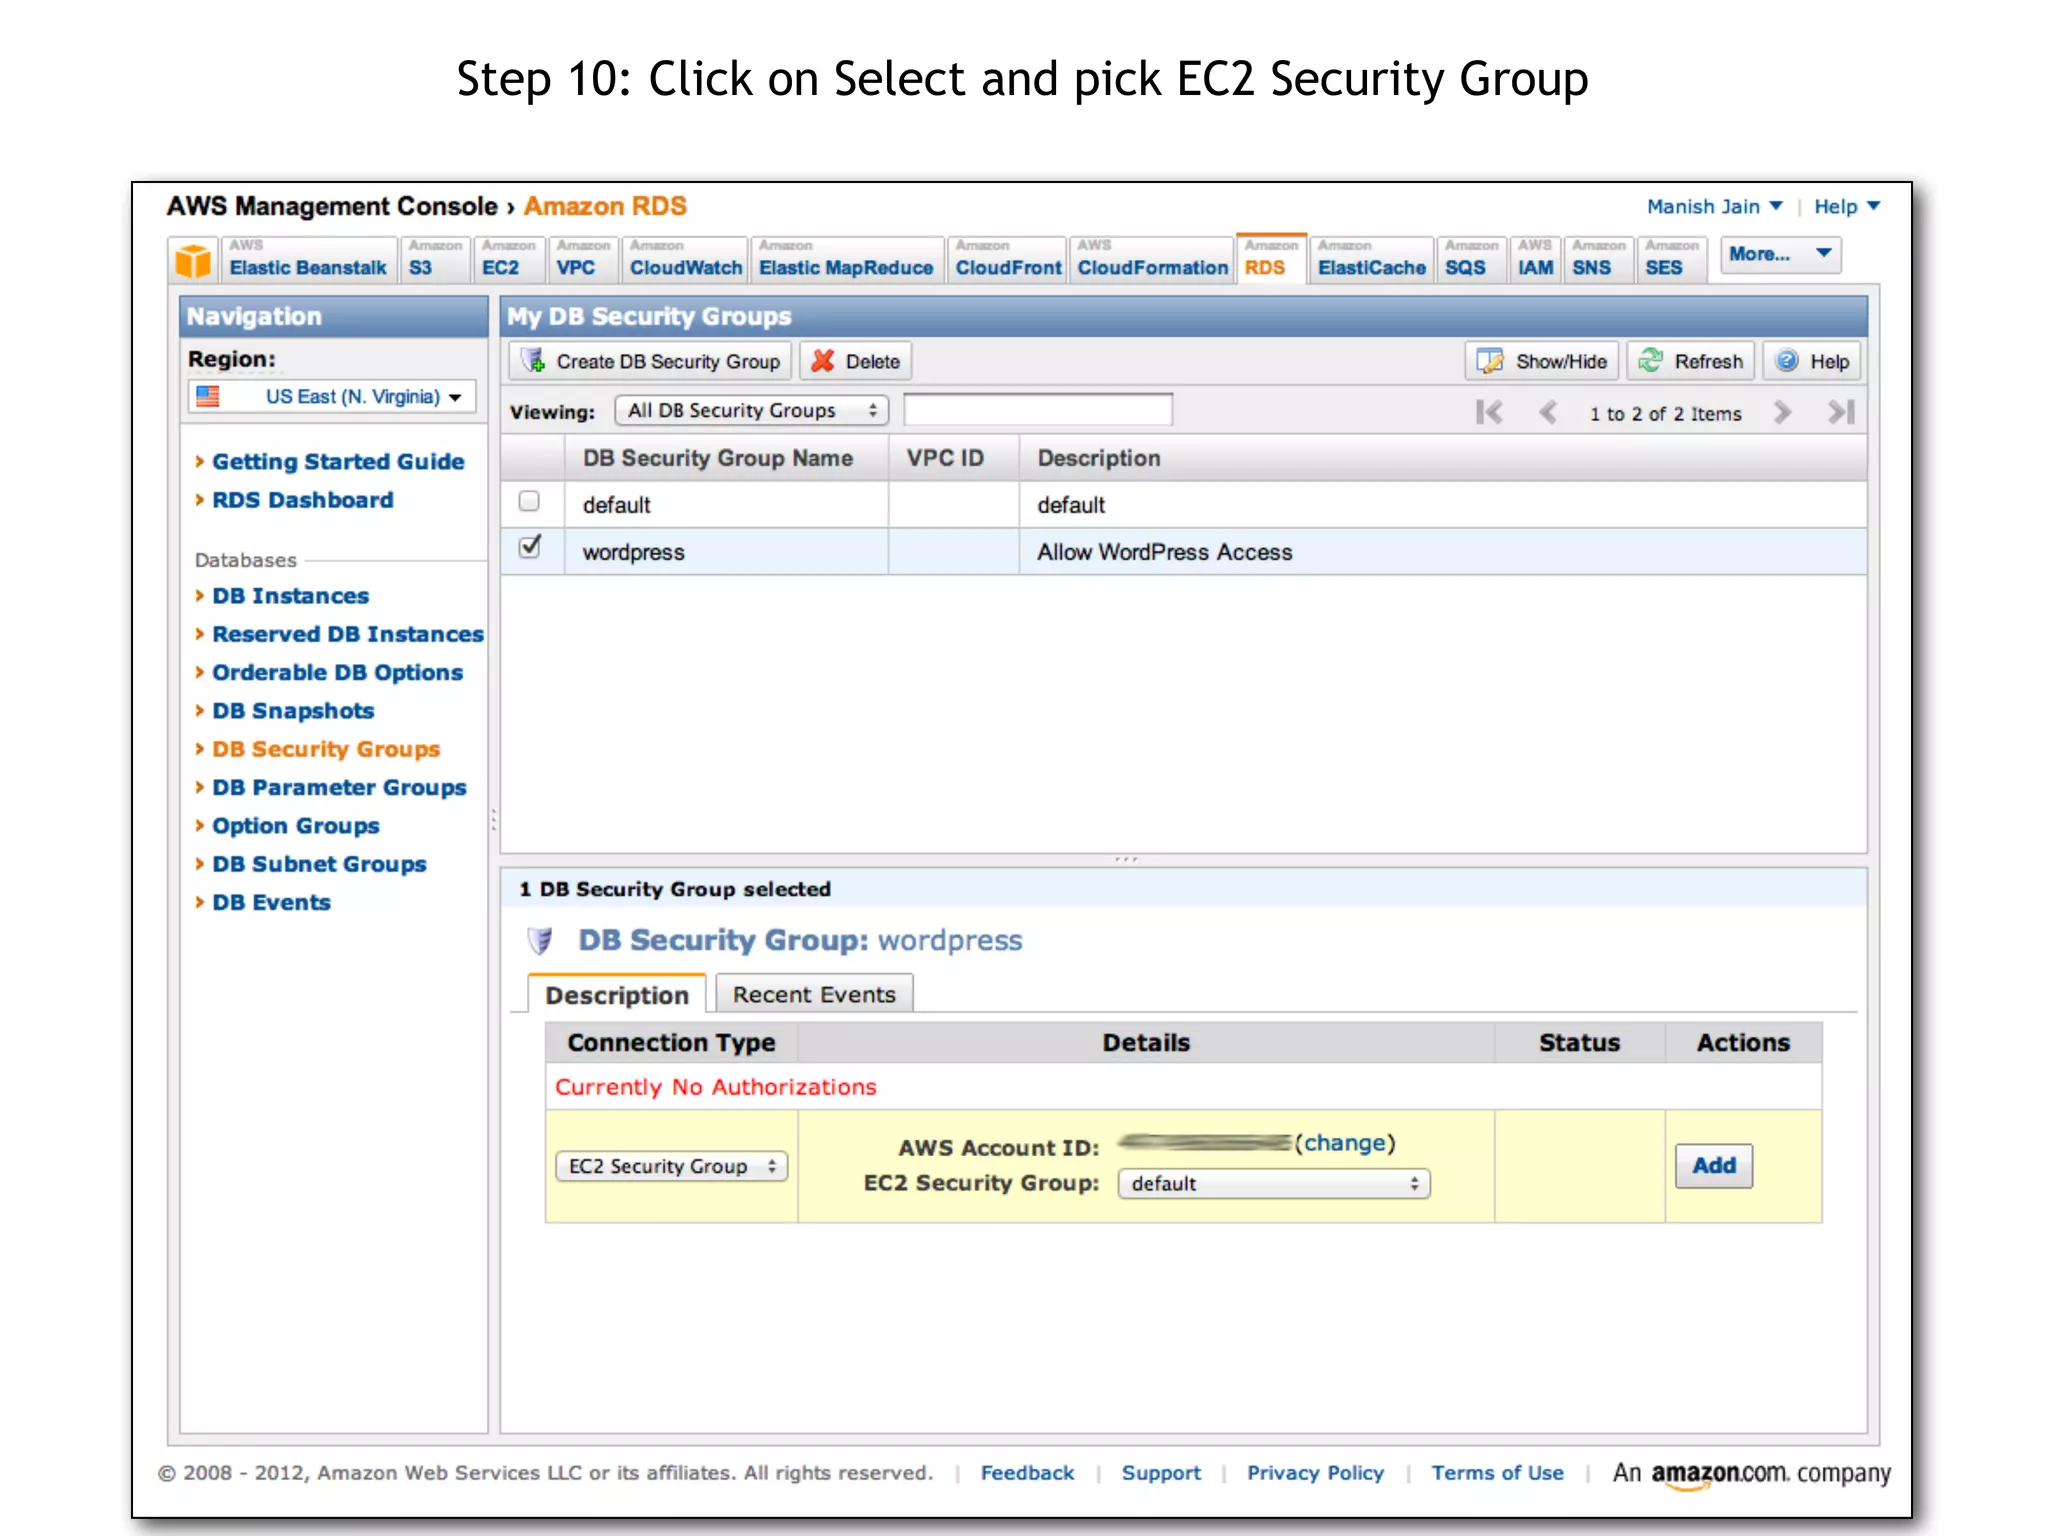The image size is (2048, 1536).
Task: Click the green Refresh arrows icon
Action: click(1651, 361)
